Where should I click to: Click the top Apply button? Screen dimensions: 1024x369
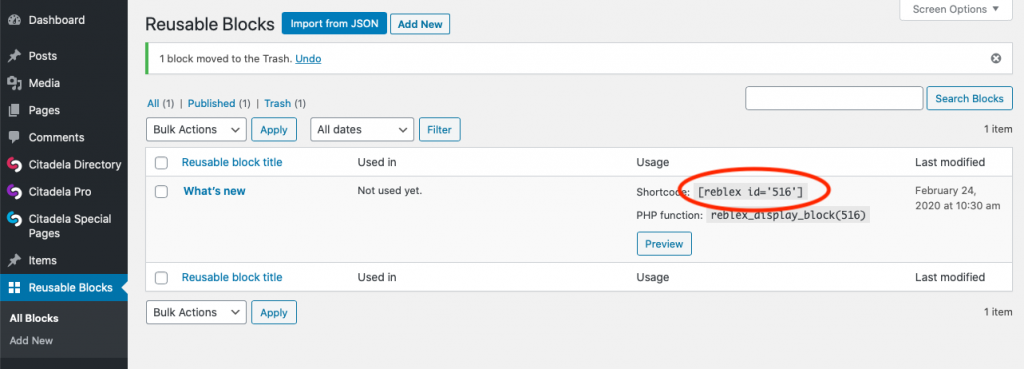tap(274, 129)
